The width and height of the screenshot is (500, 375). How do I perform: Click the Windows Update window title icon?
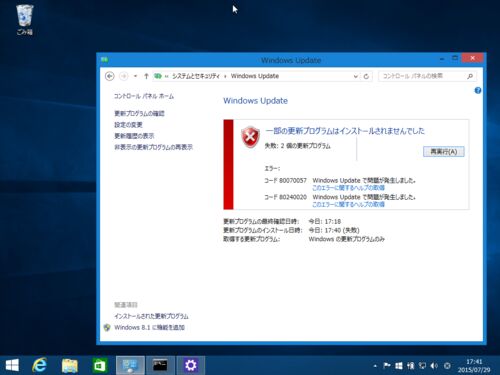click(x=105, y=60)
